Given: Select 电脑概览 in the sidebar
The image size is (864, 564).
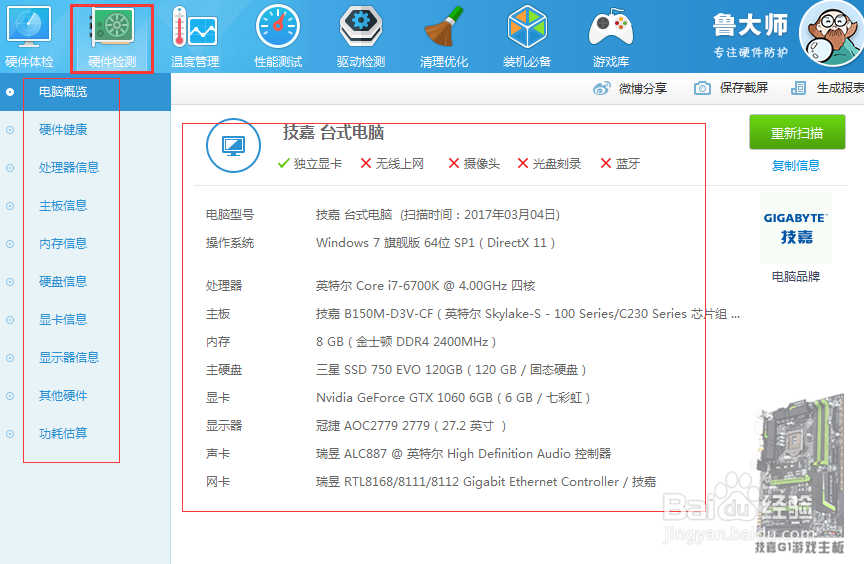Looking at the screenshot, I should (63, 92).
